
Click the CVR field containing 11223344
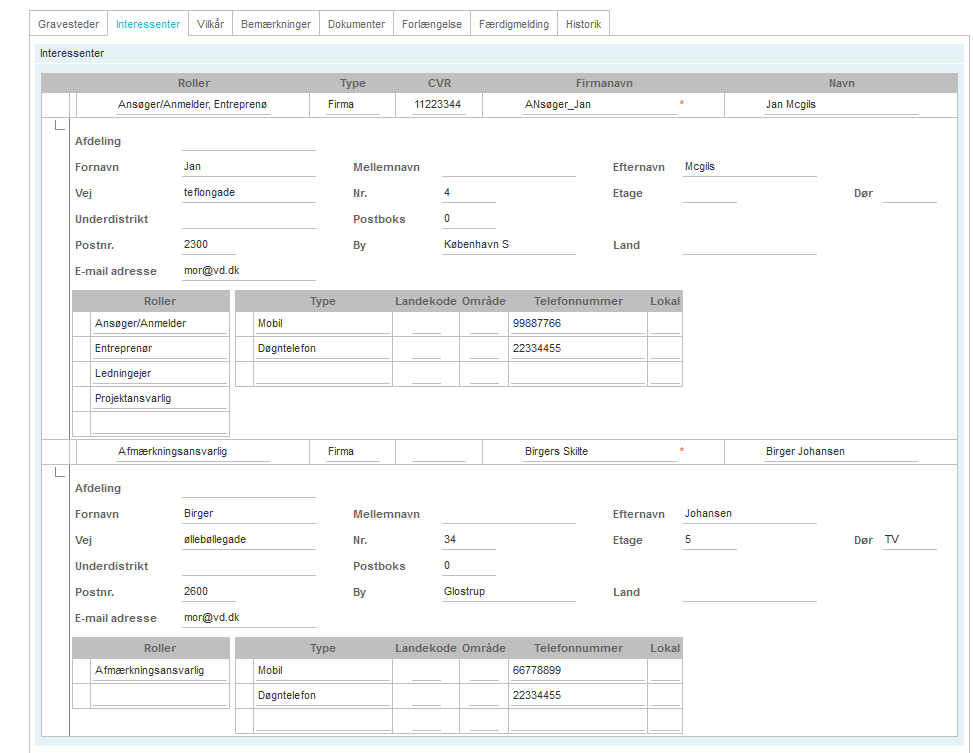point(438,105)
